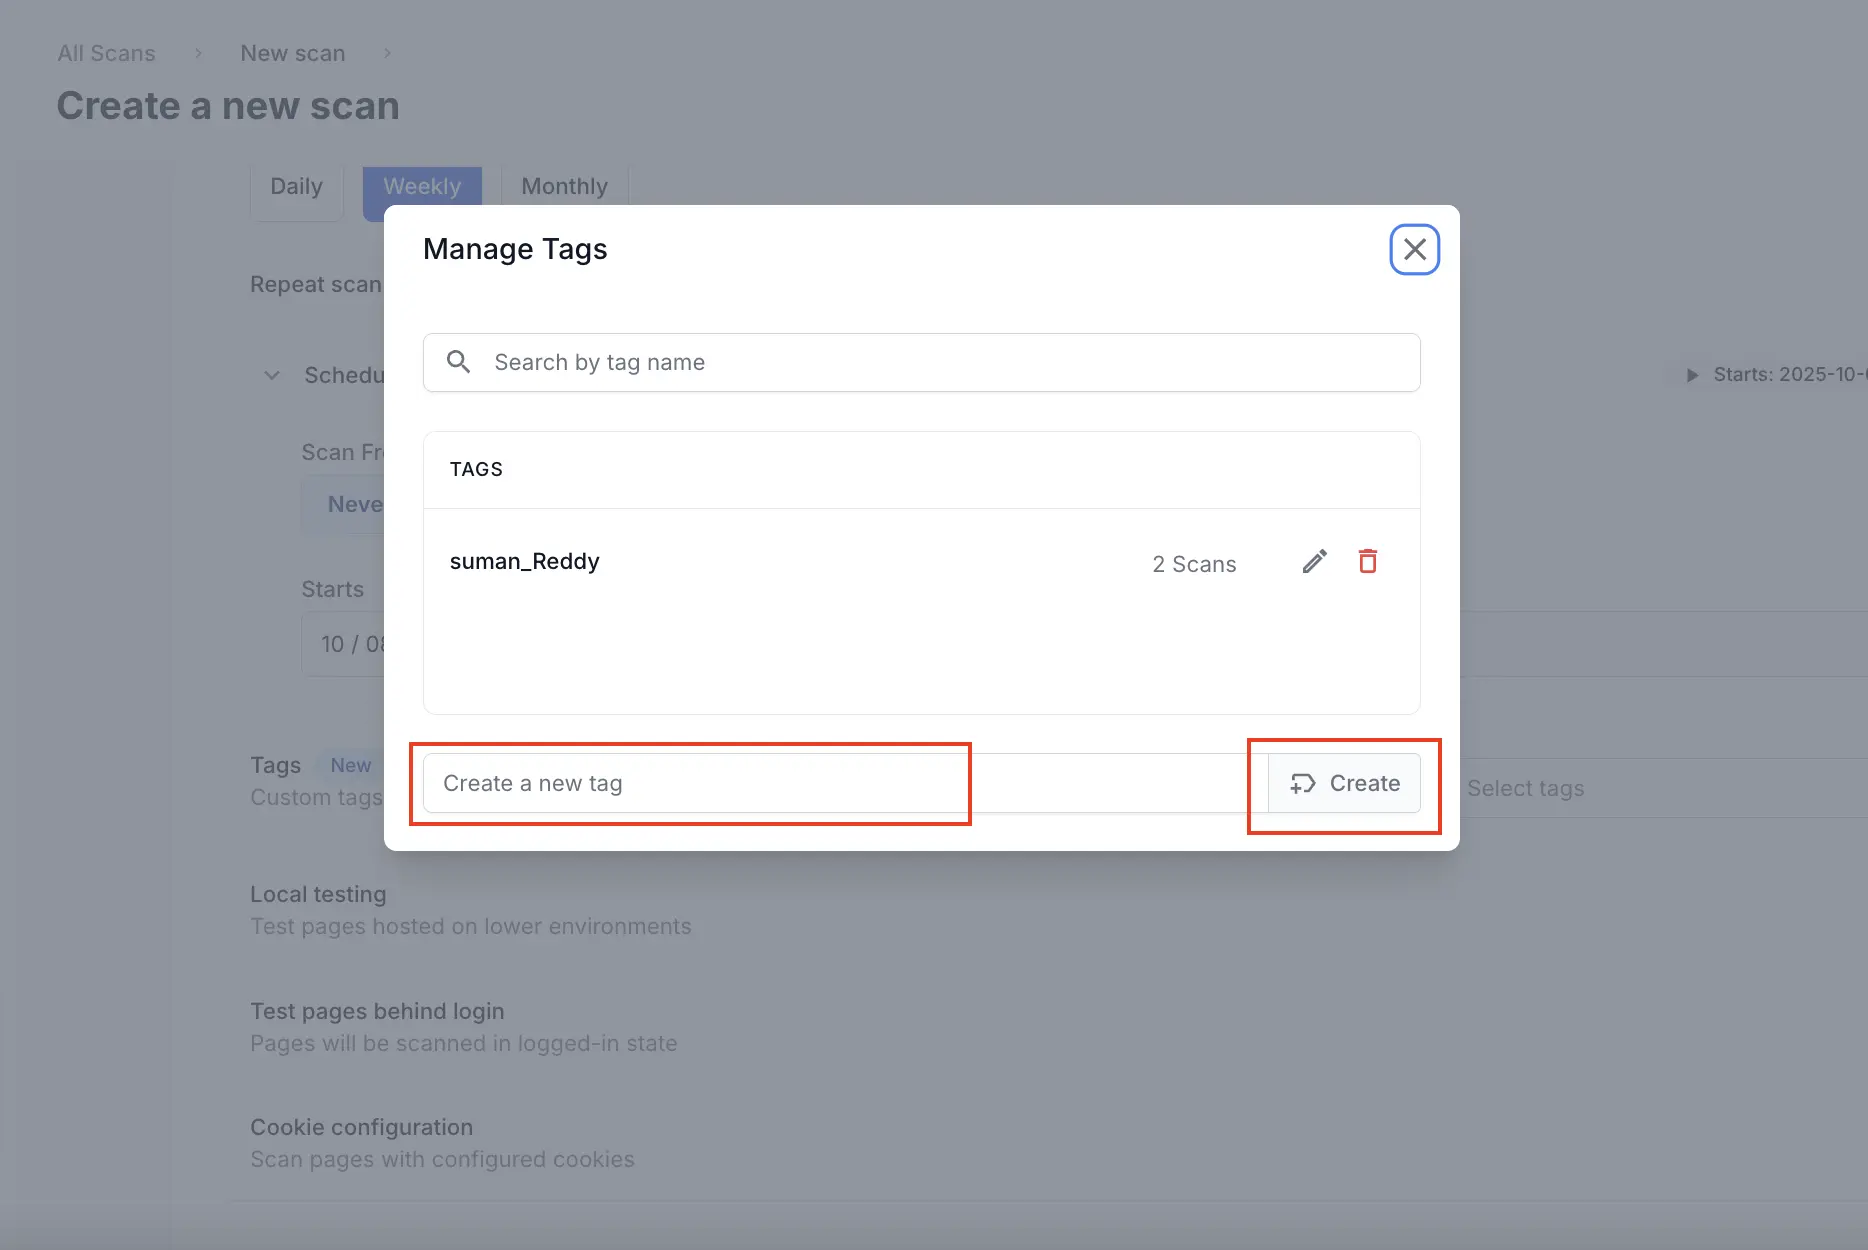The image size is (1868, 1250).
Task: Choose the Monthly tab
Action: click(564, 187)
